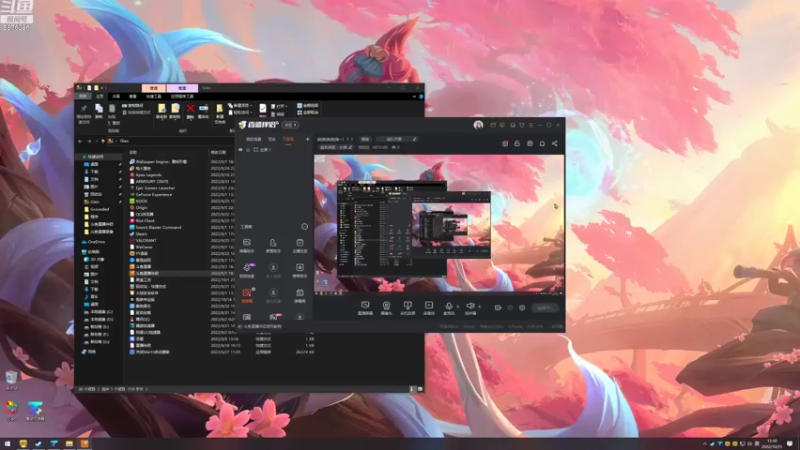The width and height of the screenshot is (800, 450).
Task: Open the mode pill dropdown beside streaming logo
Action: tap(290, 125)
